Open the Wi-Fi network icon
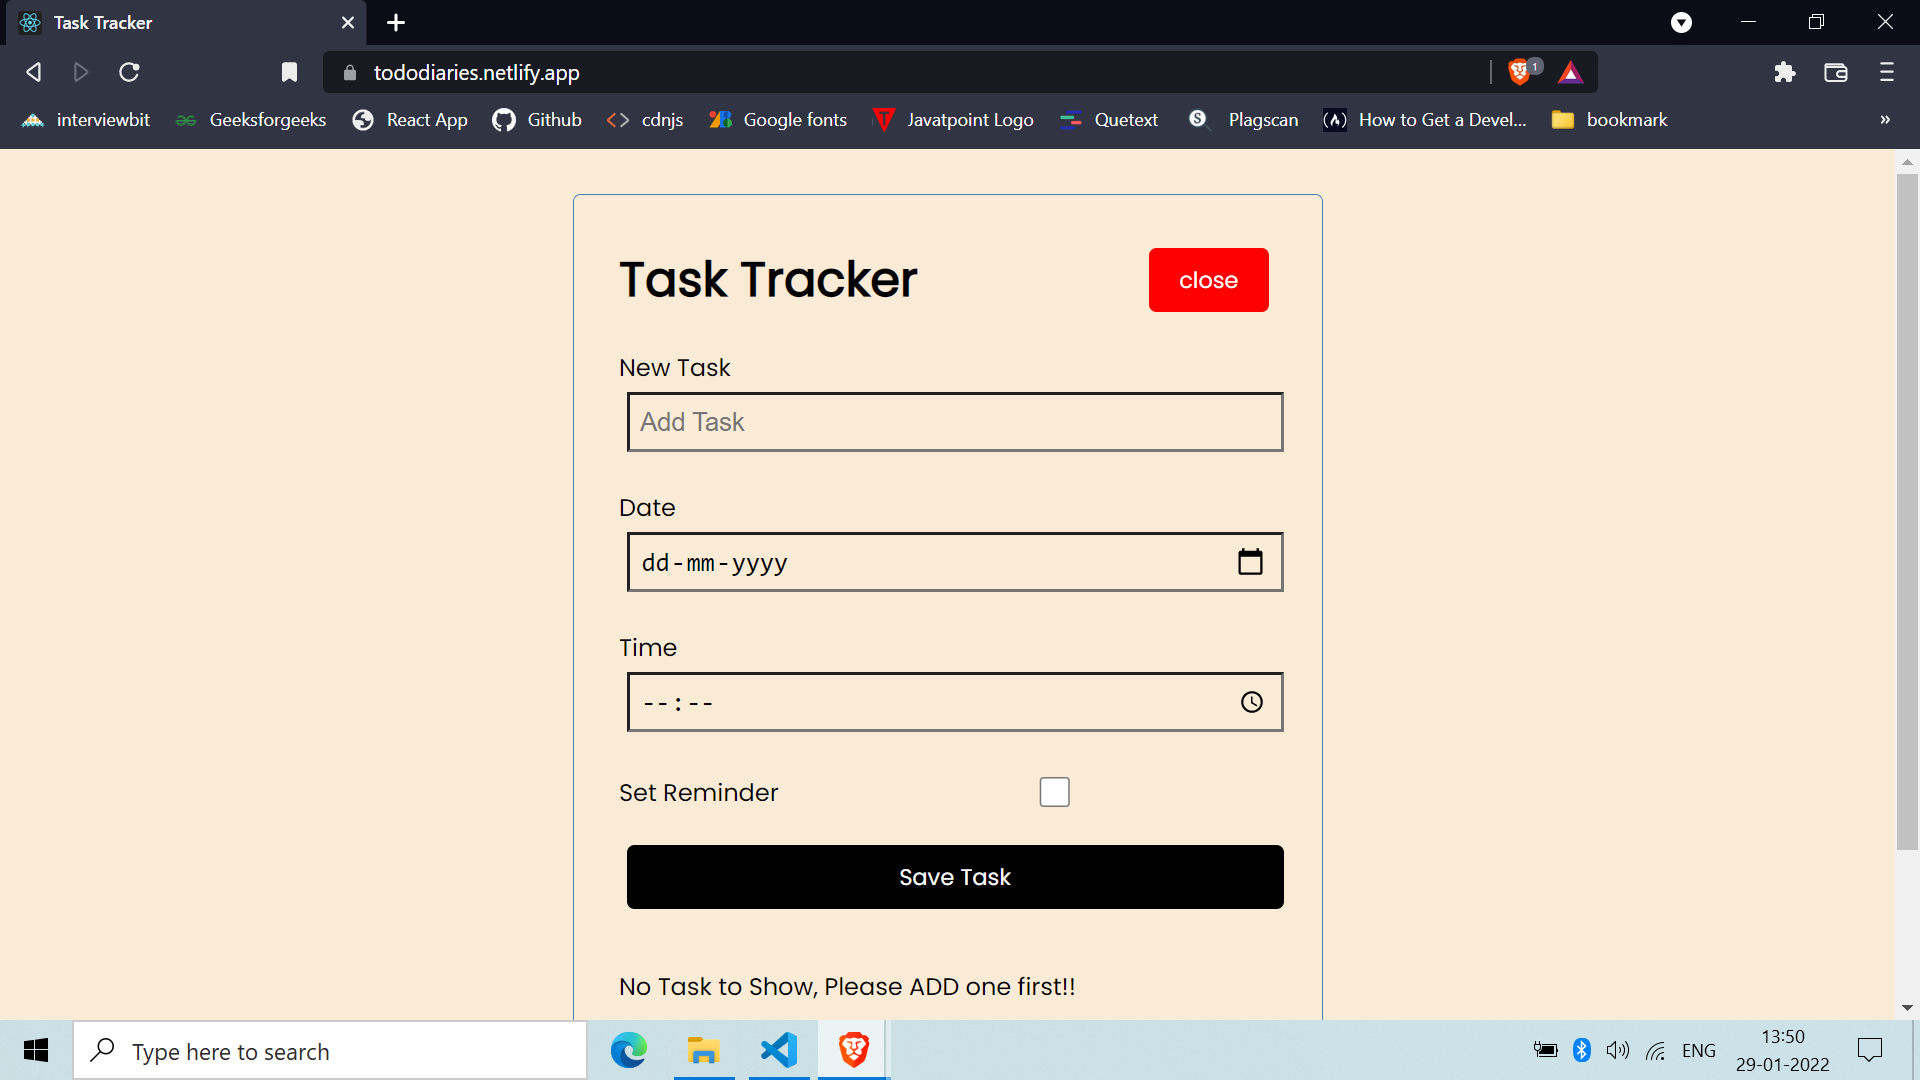Viewport: 1920px width, 1080px height. tap(1656, 1050)
